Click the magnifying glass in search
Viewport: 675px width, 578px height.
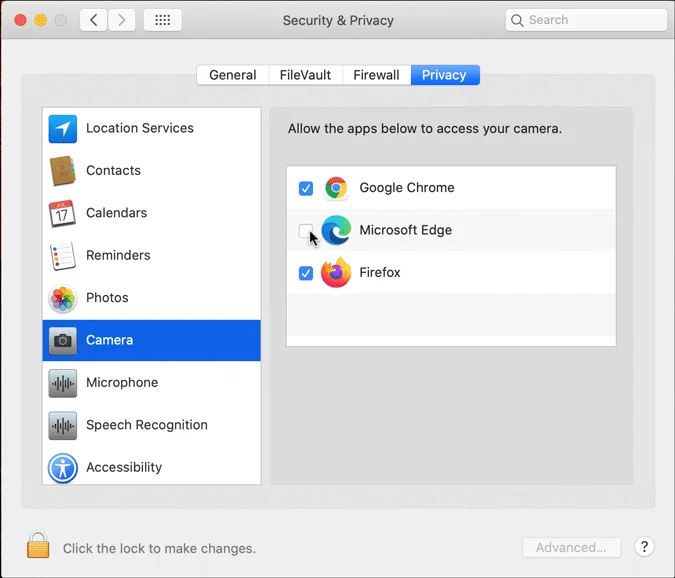pyautogui.click(x=517, y=20)
